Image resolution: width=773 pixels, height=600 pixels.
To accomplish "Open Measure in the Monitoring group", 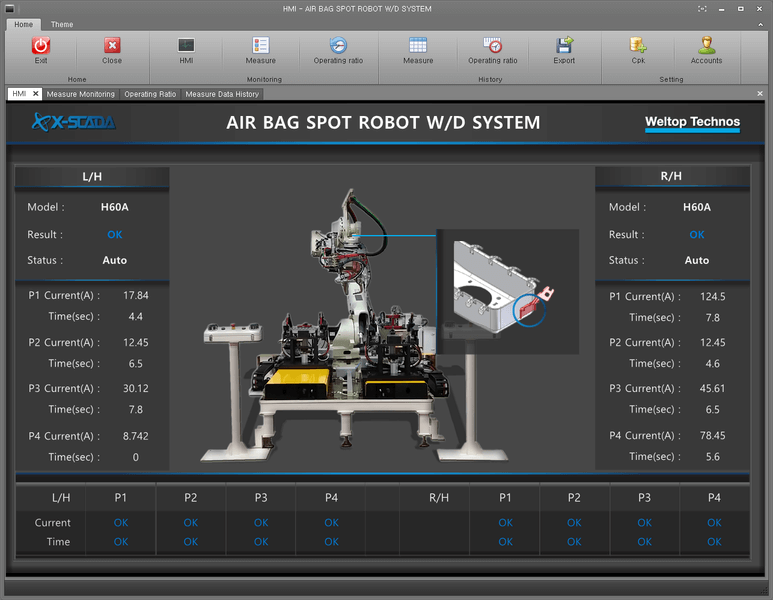I will pyautogui.click(x=260, y=46).
